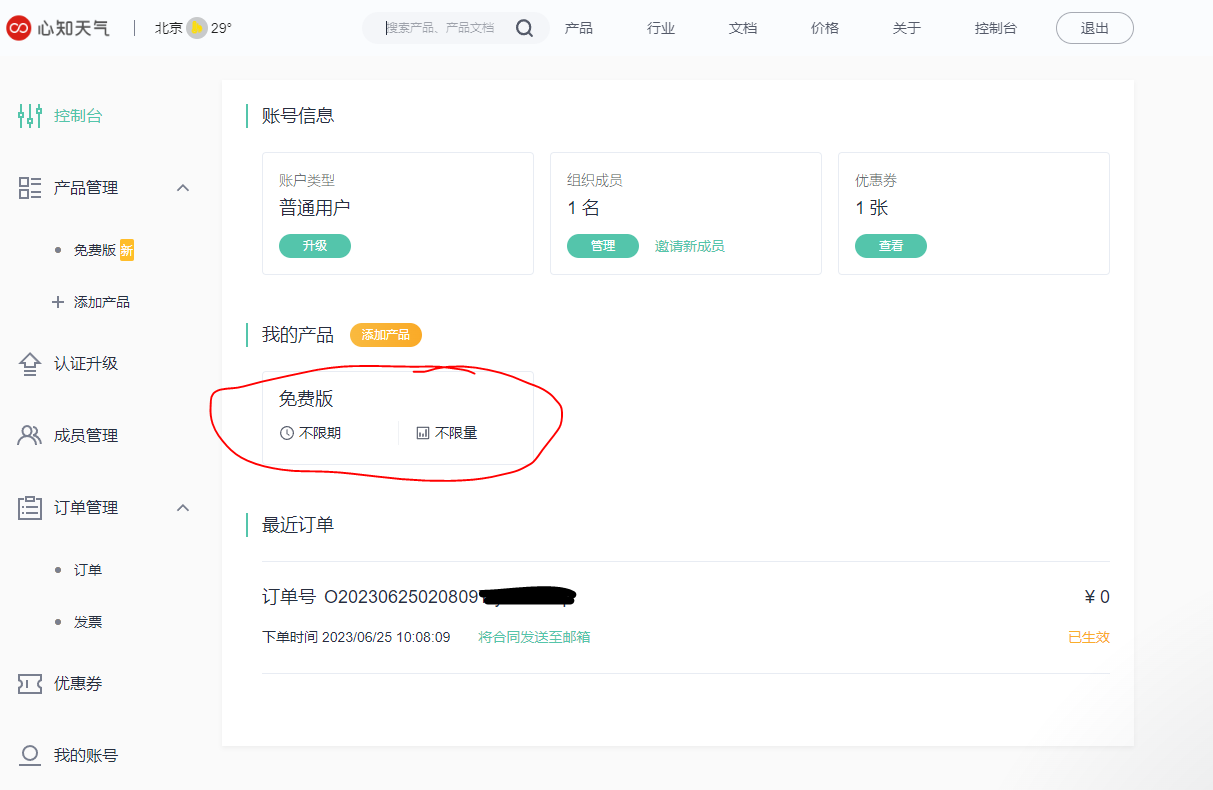Click the search magnifier icon
Image resolution: width=1213 pixels, height=790 pixels.
[524, 28]
